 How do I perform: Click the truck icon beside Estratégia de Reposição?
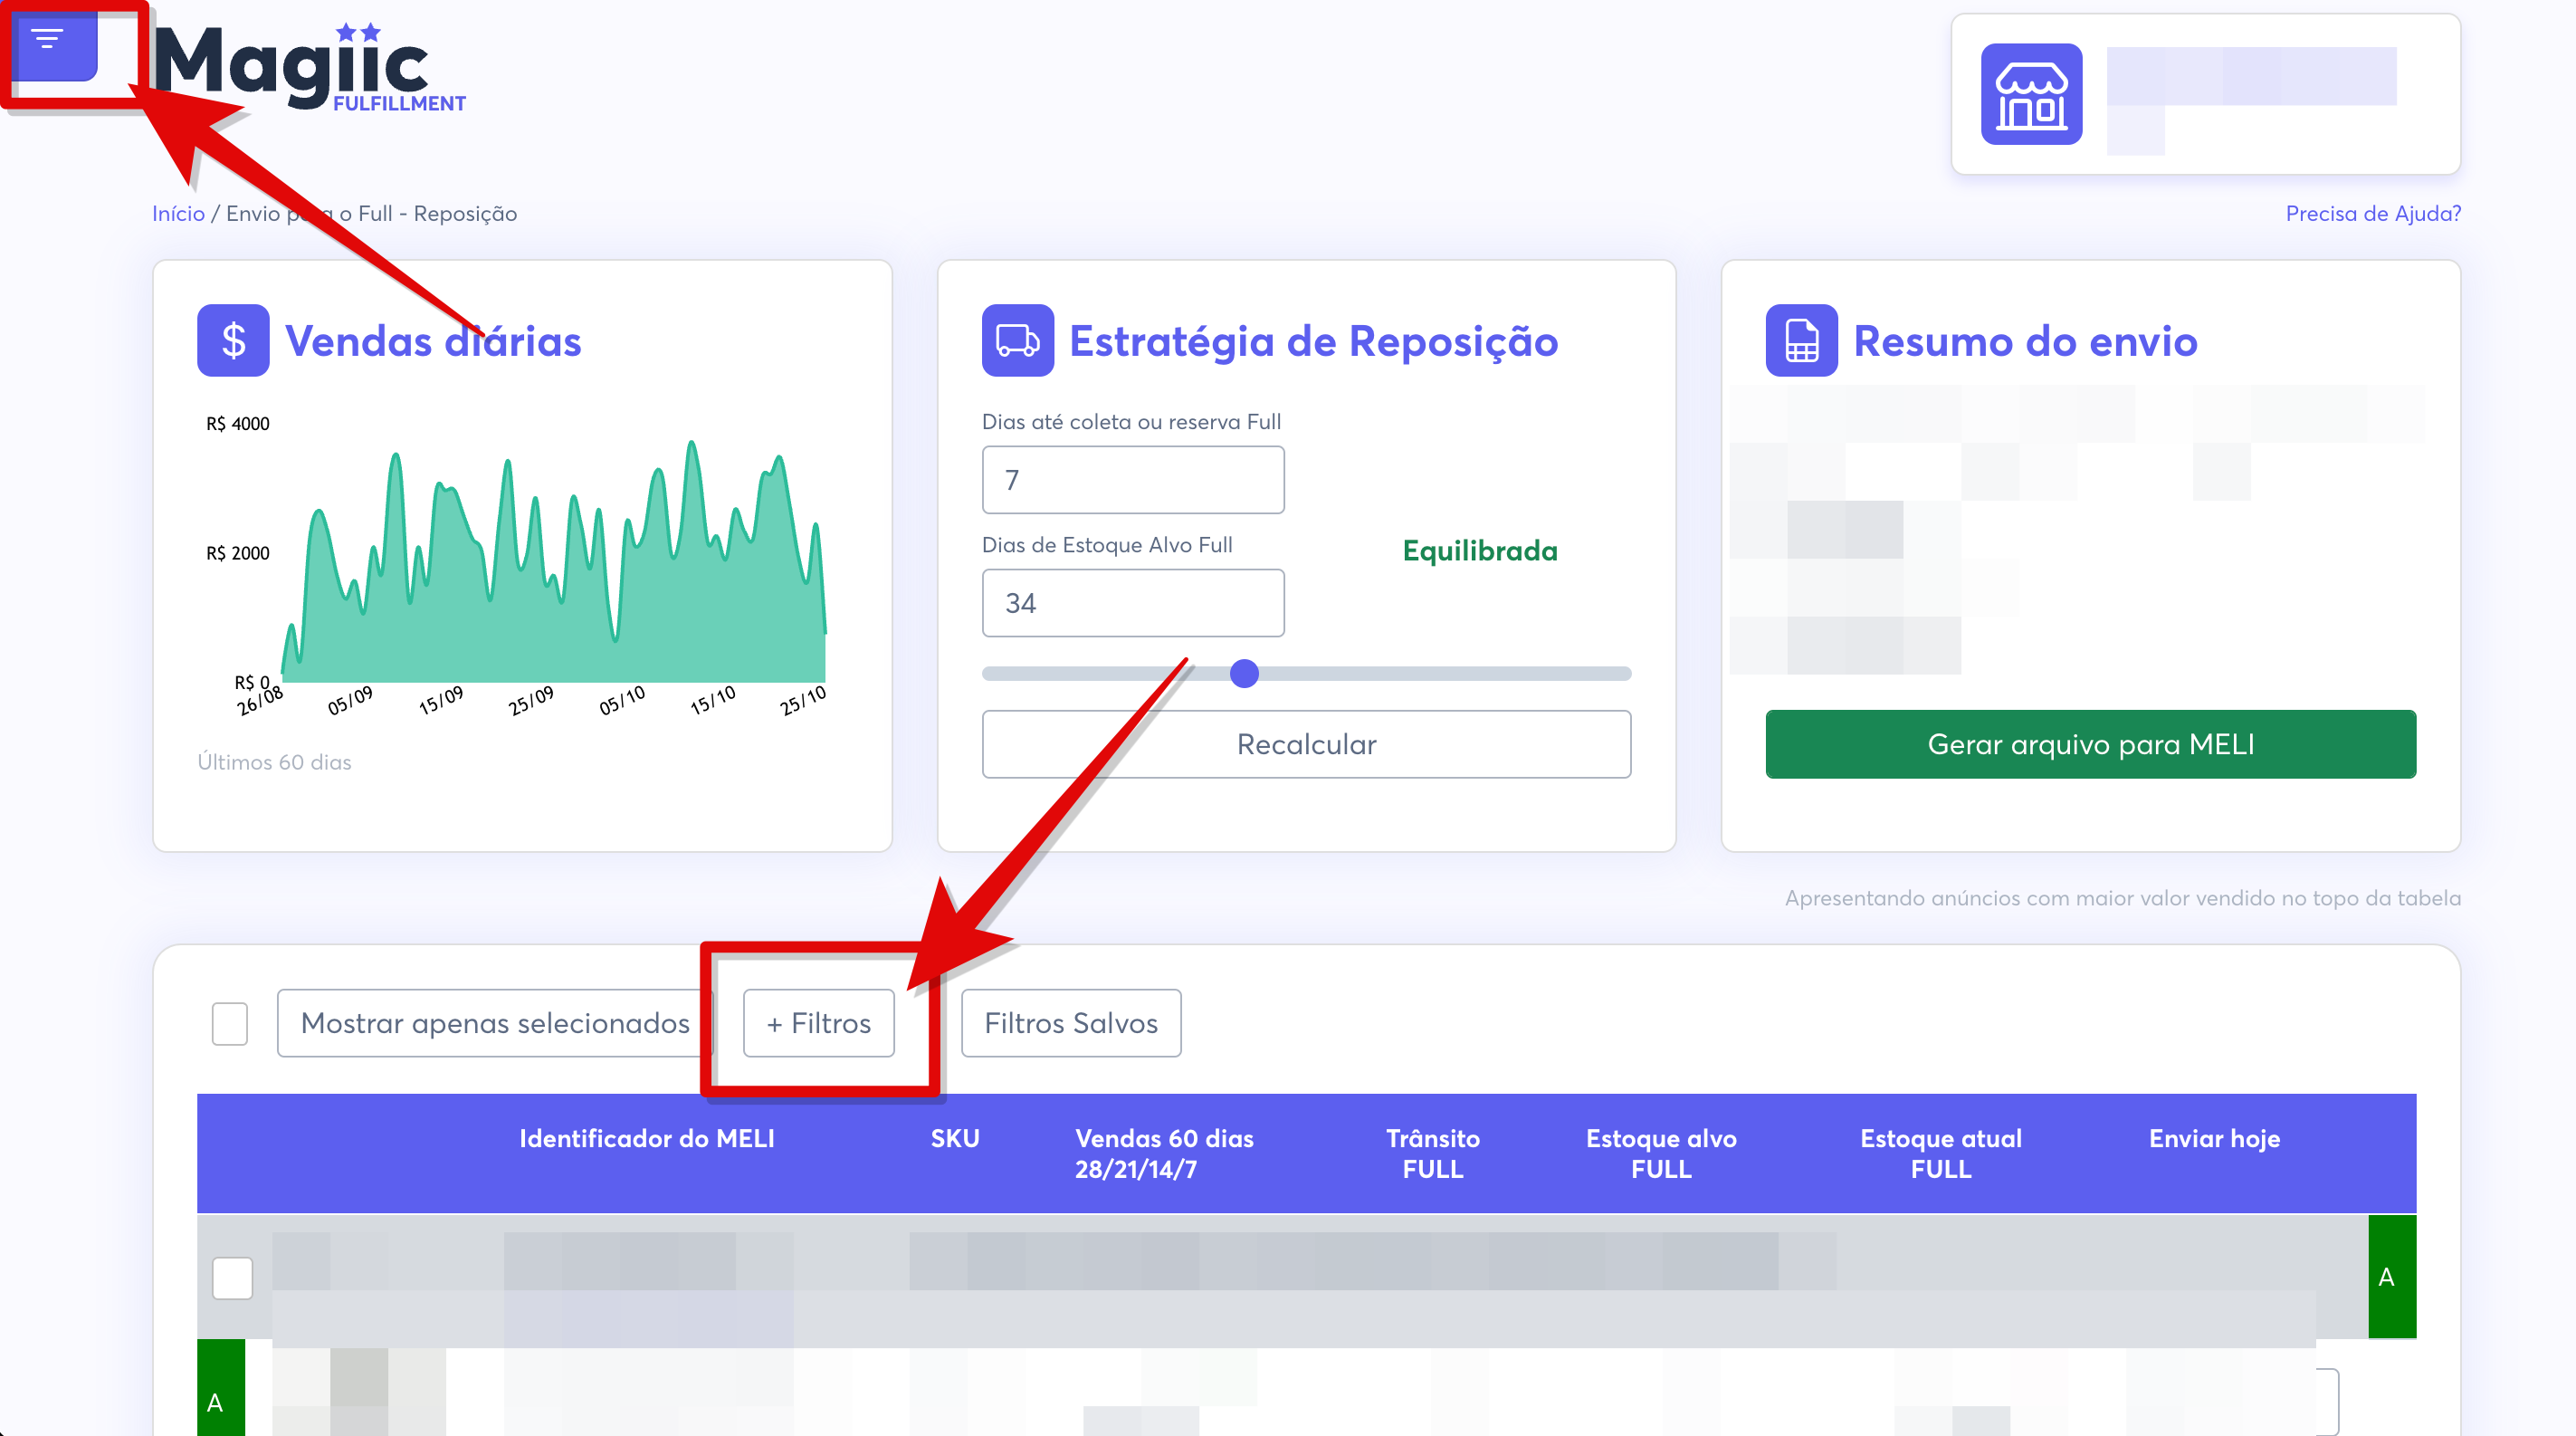1017,340
